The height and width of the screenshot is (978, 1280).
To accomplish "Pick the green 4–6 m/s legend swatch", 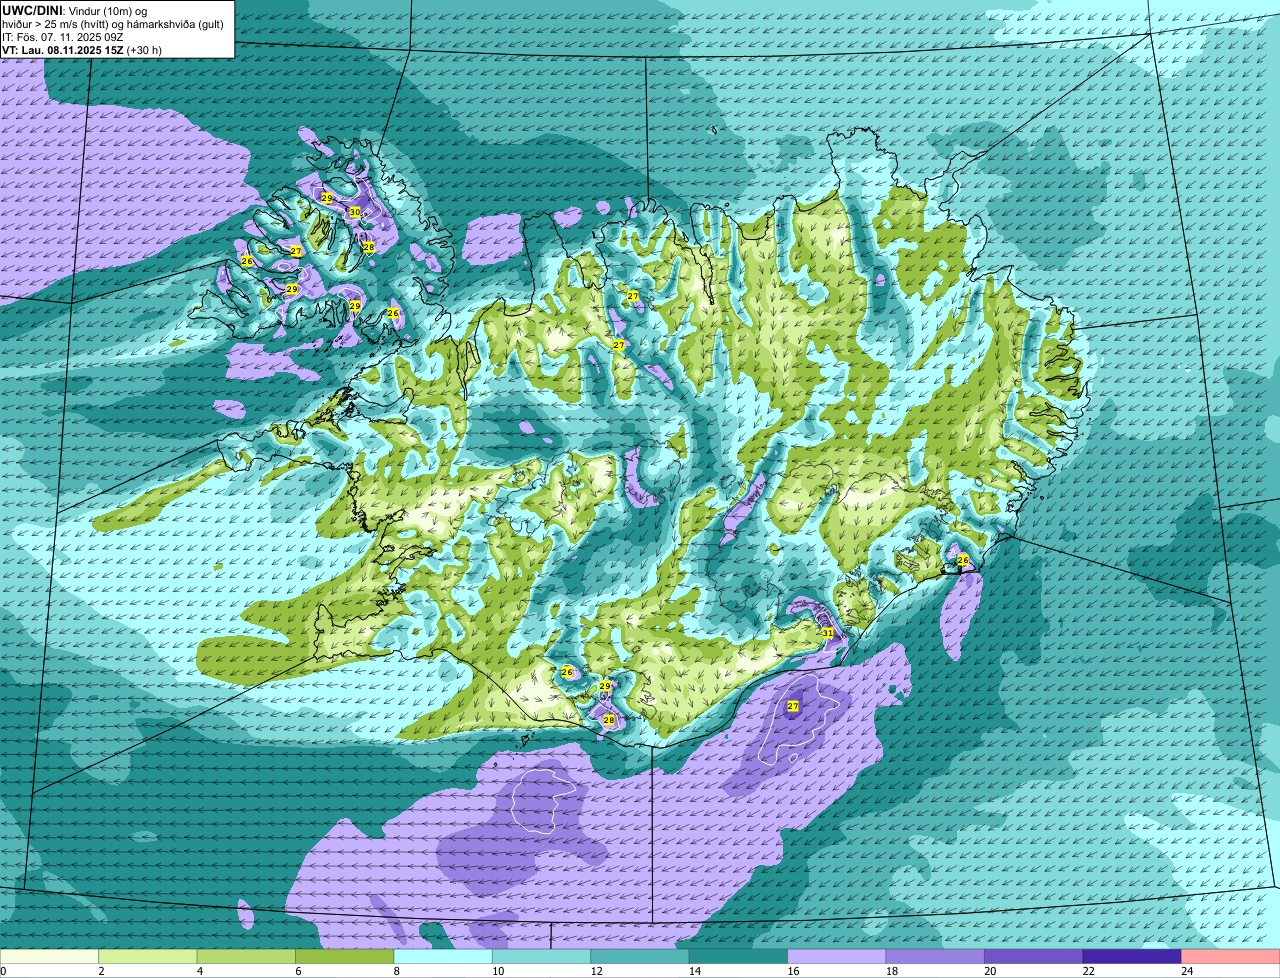I will pyautogui.click(x=246, y=956).
